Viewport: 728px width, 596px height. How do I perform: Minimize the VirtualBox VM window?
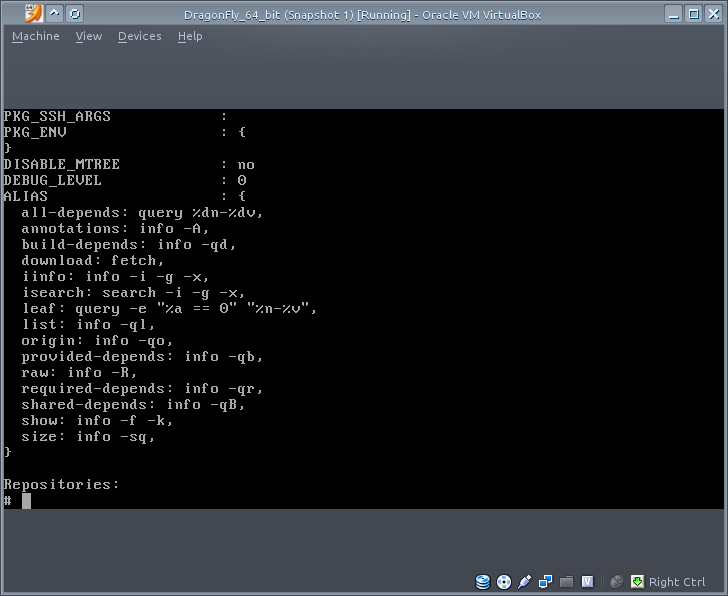click(668, 14)
